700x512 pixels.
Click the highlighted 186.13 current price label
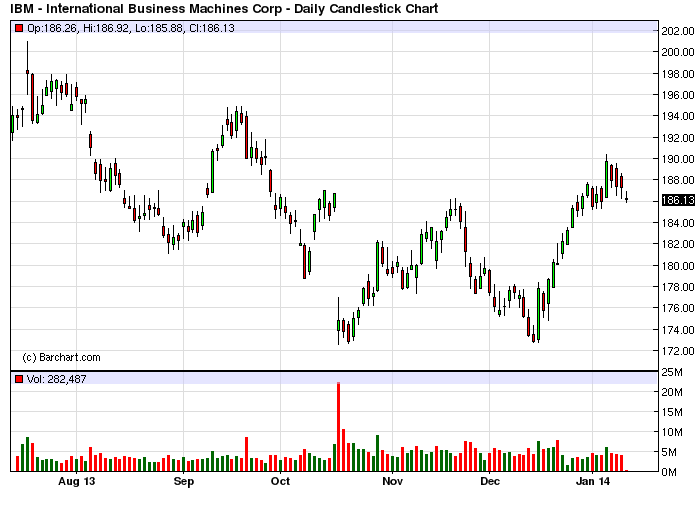678,200
